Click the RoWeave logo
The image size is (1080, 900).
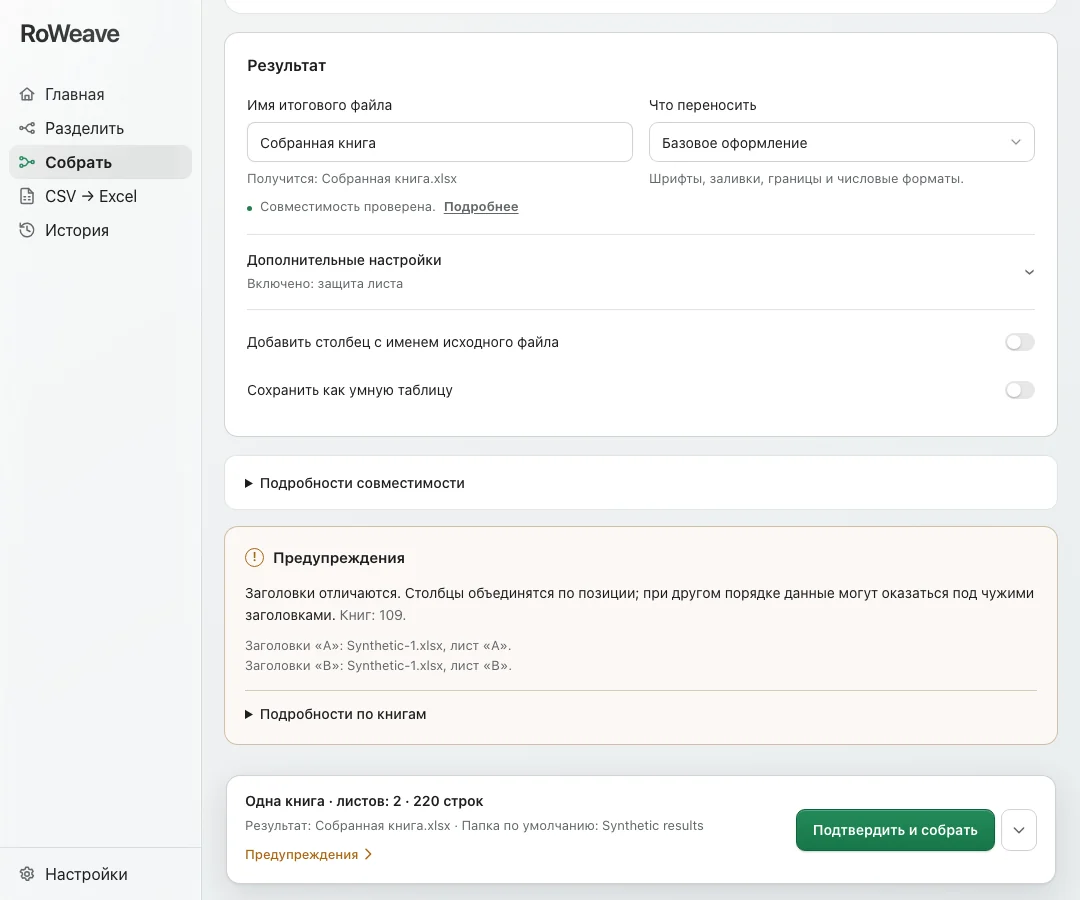pyautogui.click(x=70, y=34)
